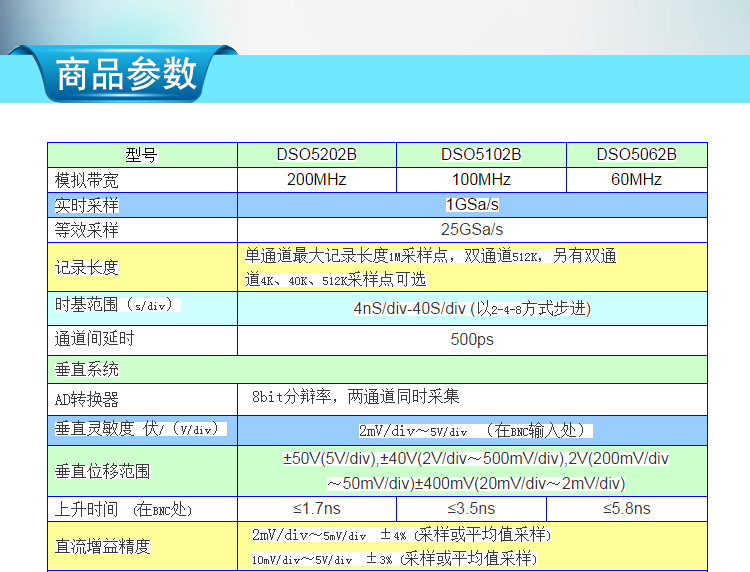Screen dimensions: 750x572
Task: Select the 500ps channel delay value
Action: click(472, 340)
